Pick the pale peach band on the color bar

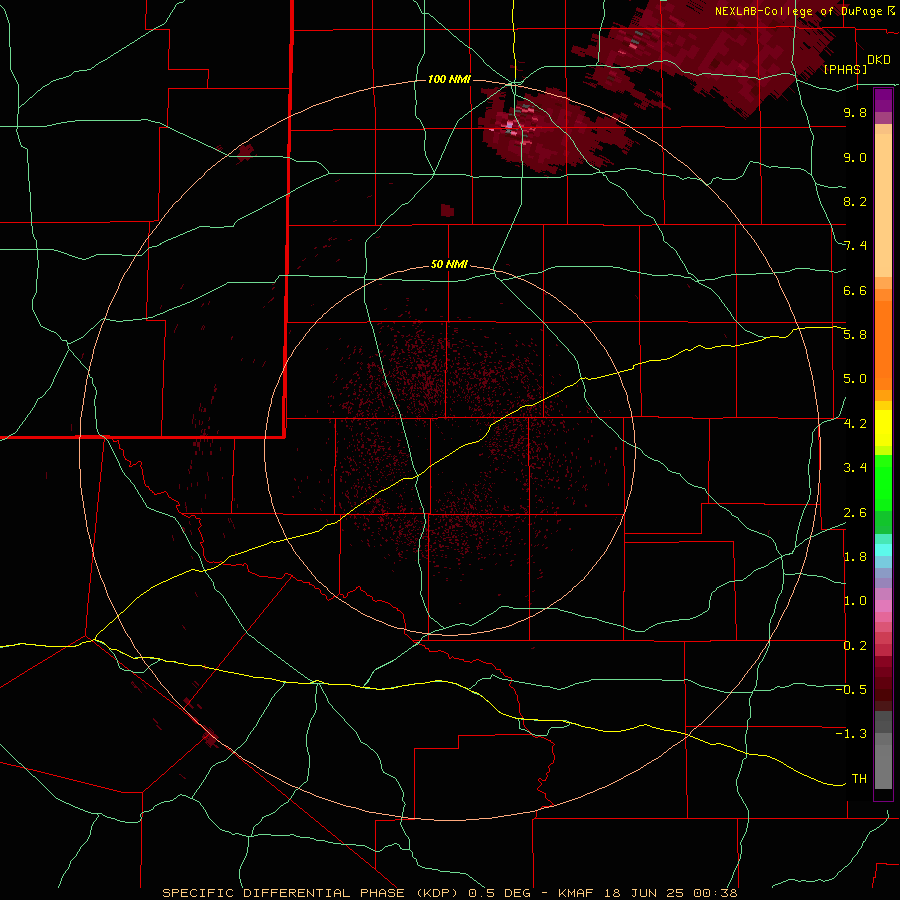coord(883,207)
